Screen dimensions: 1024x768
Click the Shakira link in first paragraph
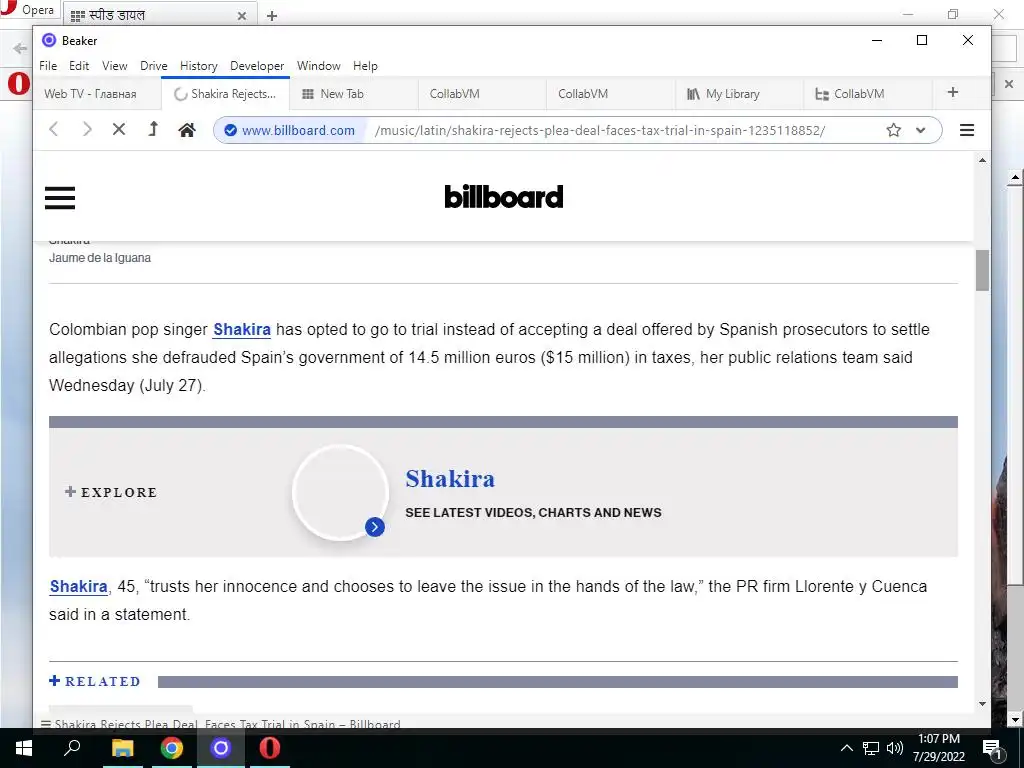click(x=242, y=329)
